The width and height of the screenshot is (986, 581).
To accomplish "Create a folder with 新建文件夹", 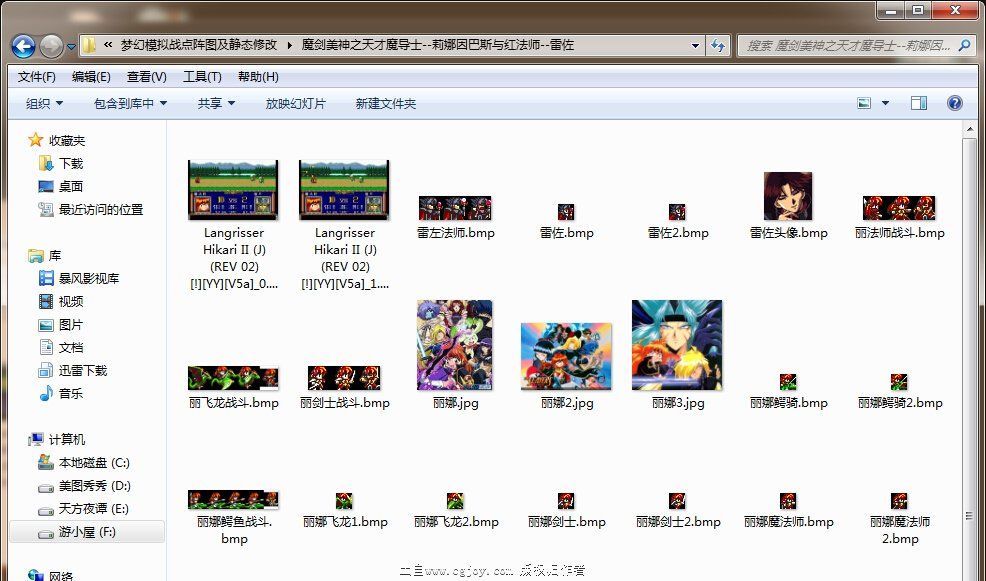I will coord(385,103).
